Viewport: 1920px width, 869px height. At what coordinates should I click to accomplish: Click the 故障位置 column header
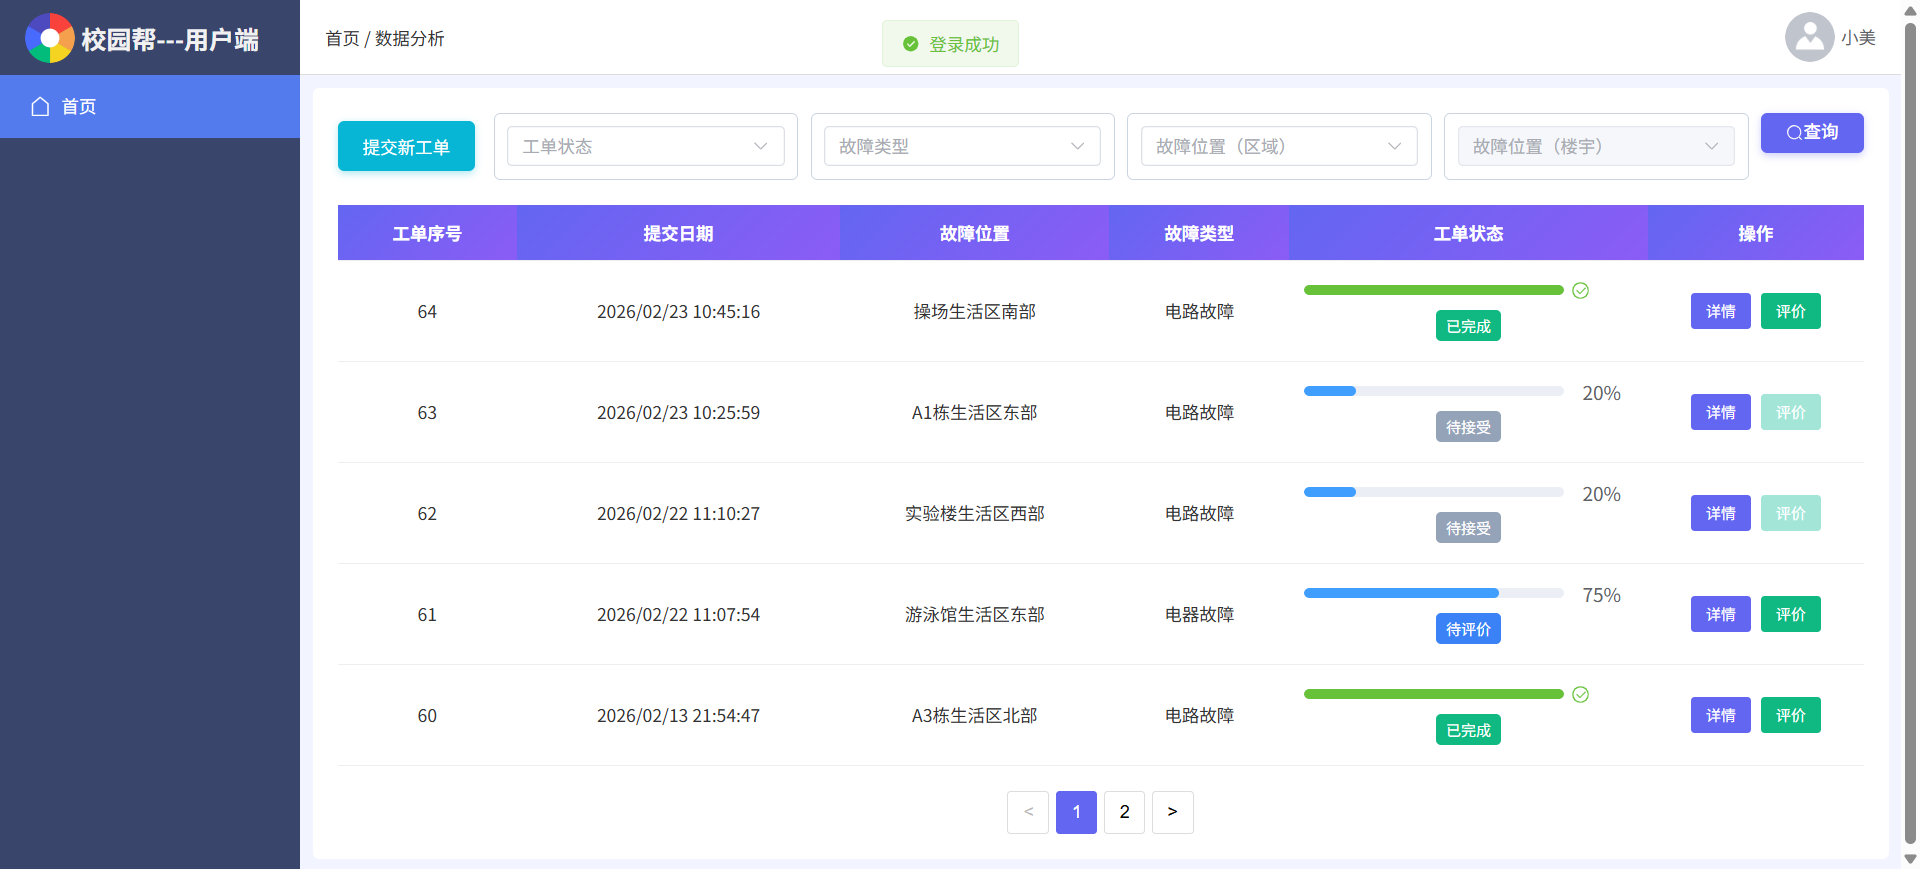[x=975, y=233]
